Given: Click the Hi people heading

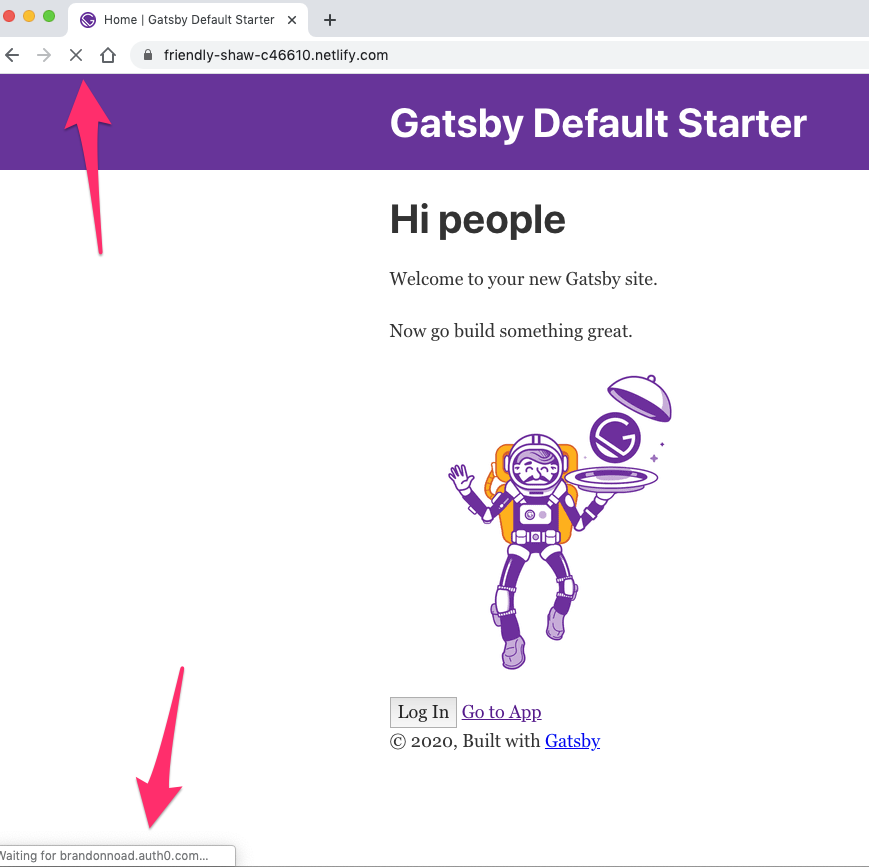Looking at the screenshot, I should point(477,220).
